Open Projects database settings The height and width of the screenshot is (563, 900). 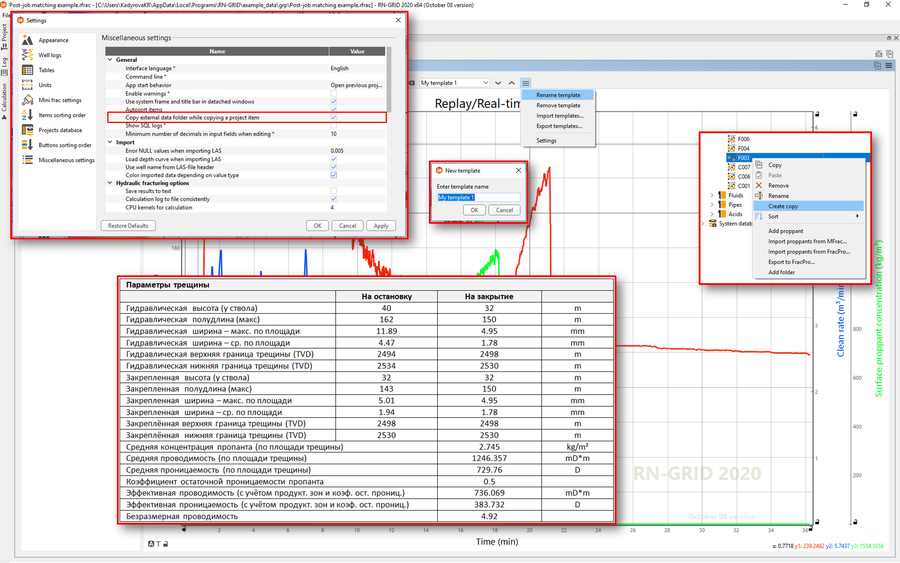point(60,130)
